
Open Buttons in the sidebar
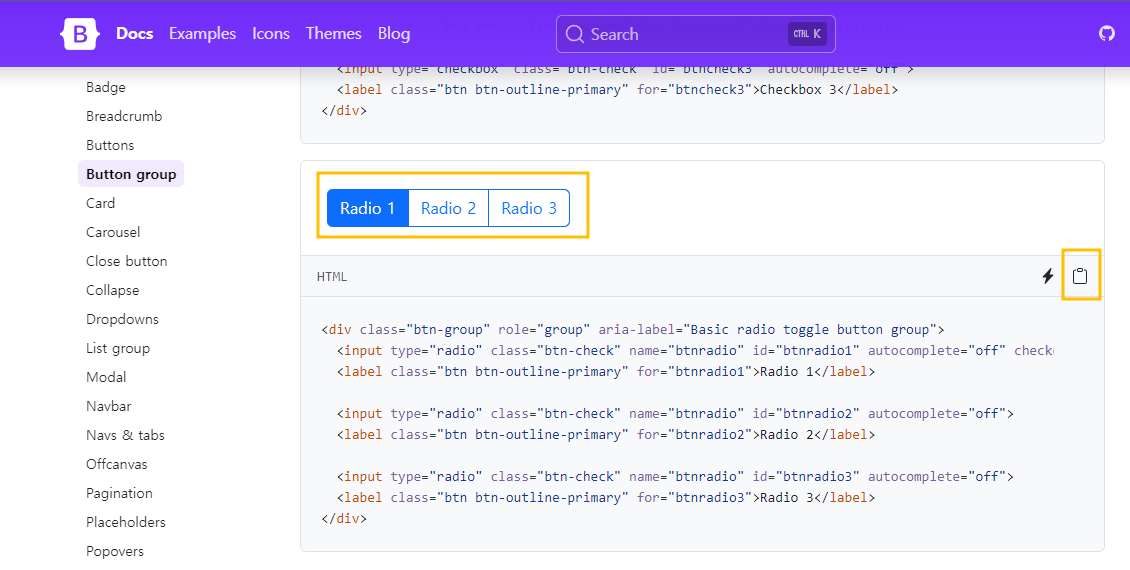(x=110, y=145)
